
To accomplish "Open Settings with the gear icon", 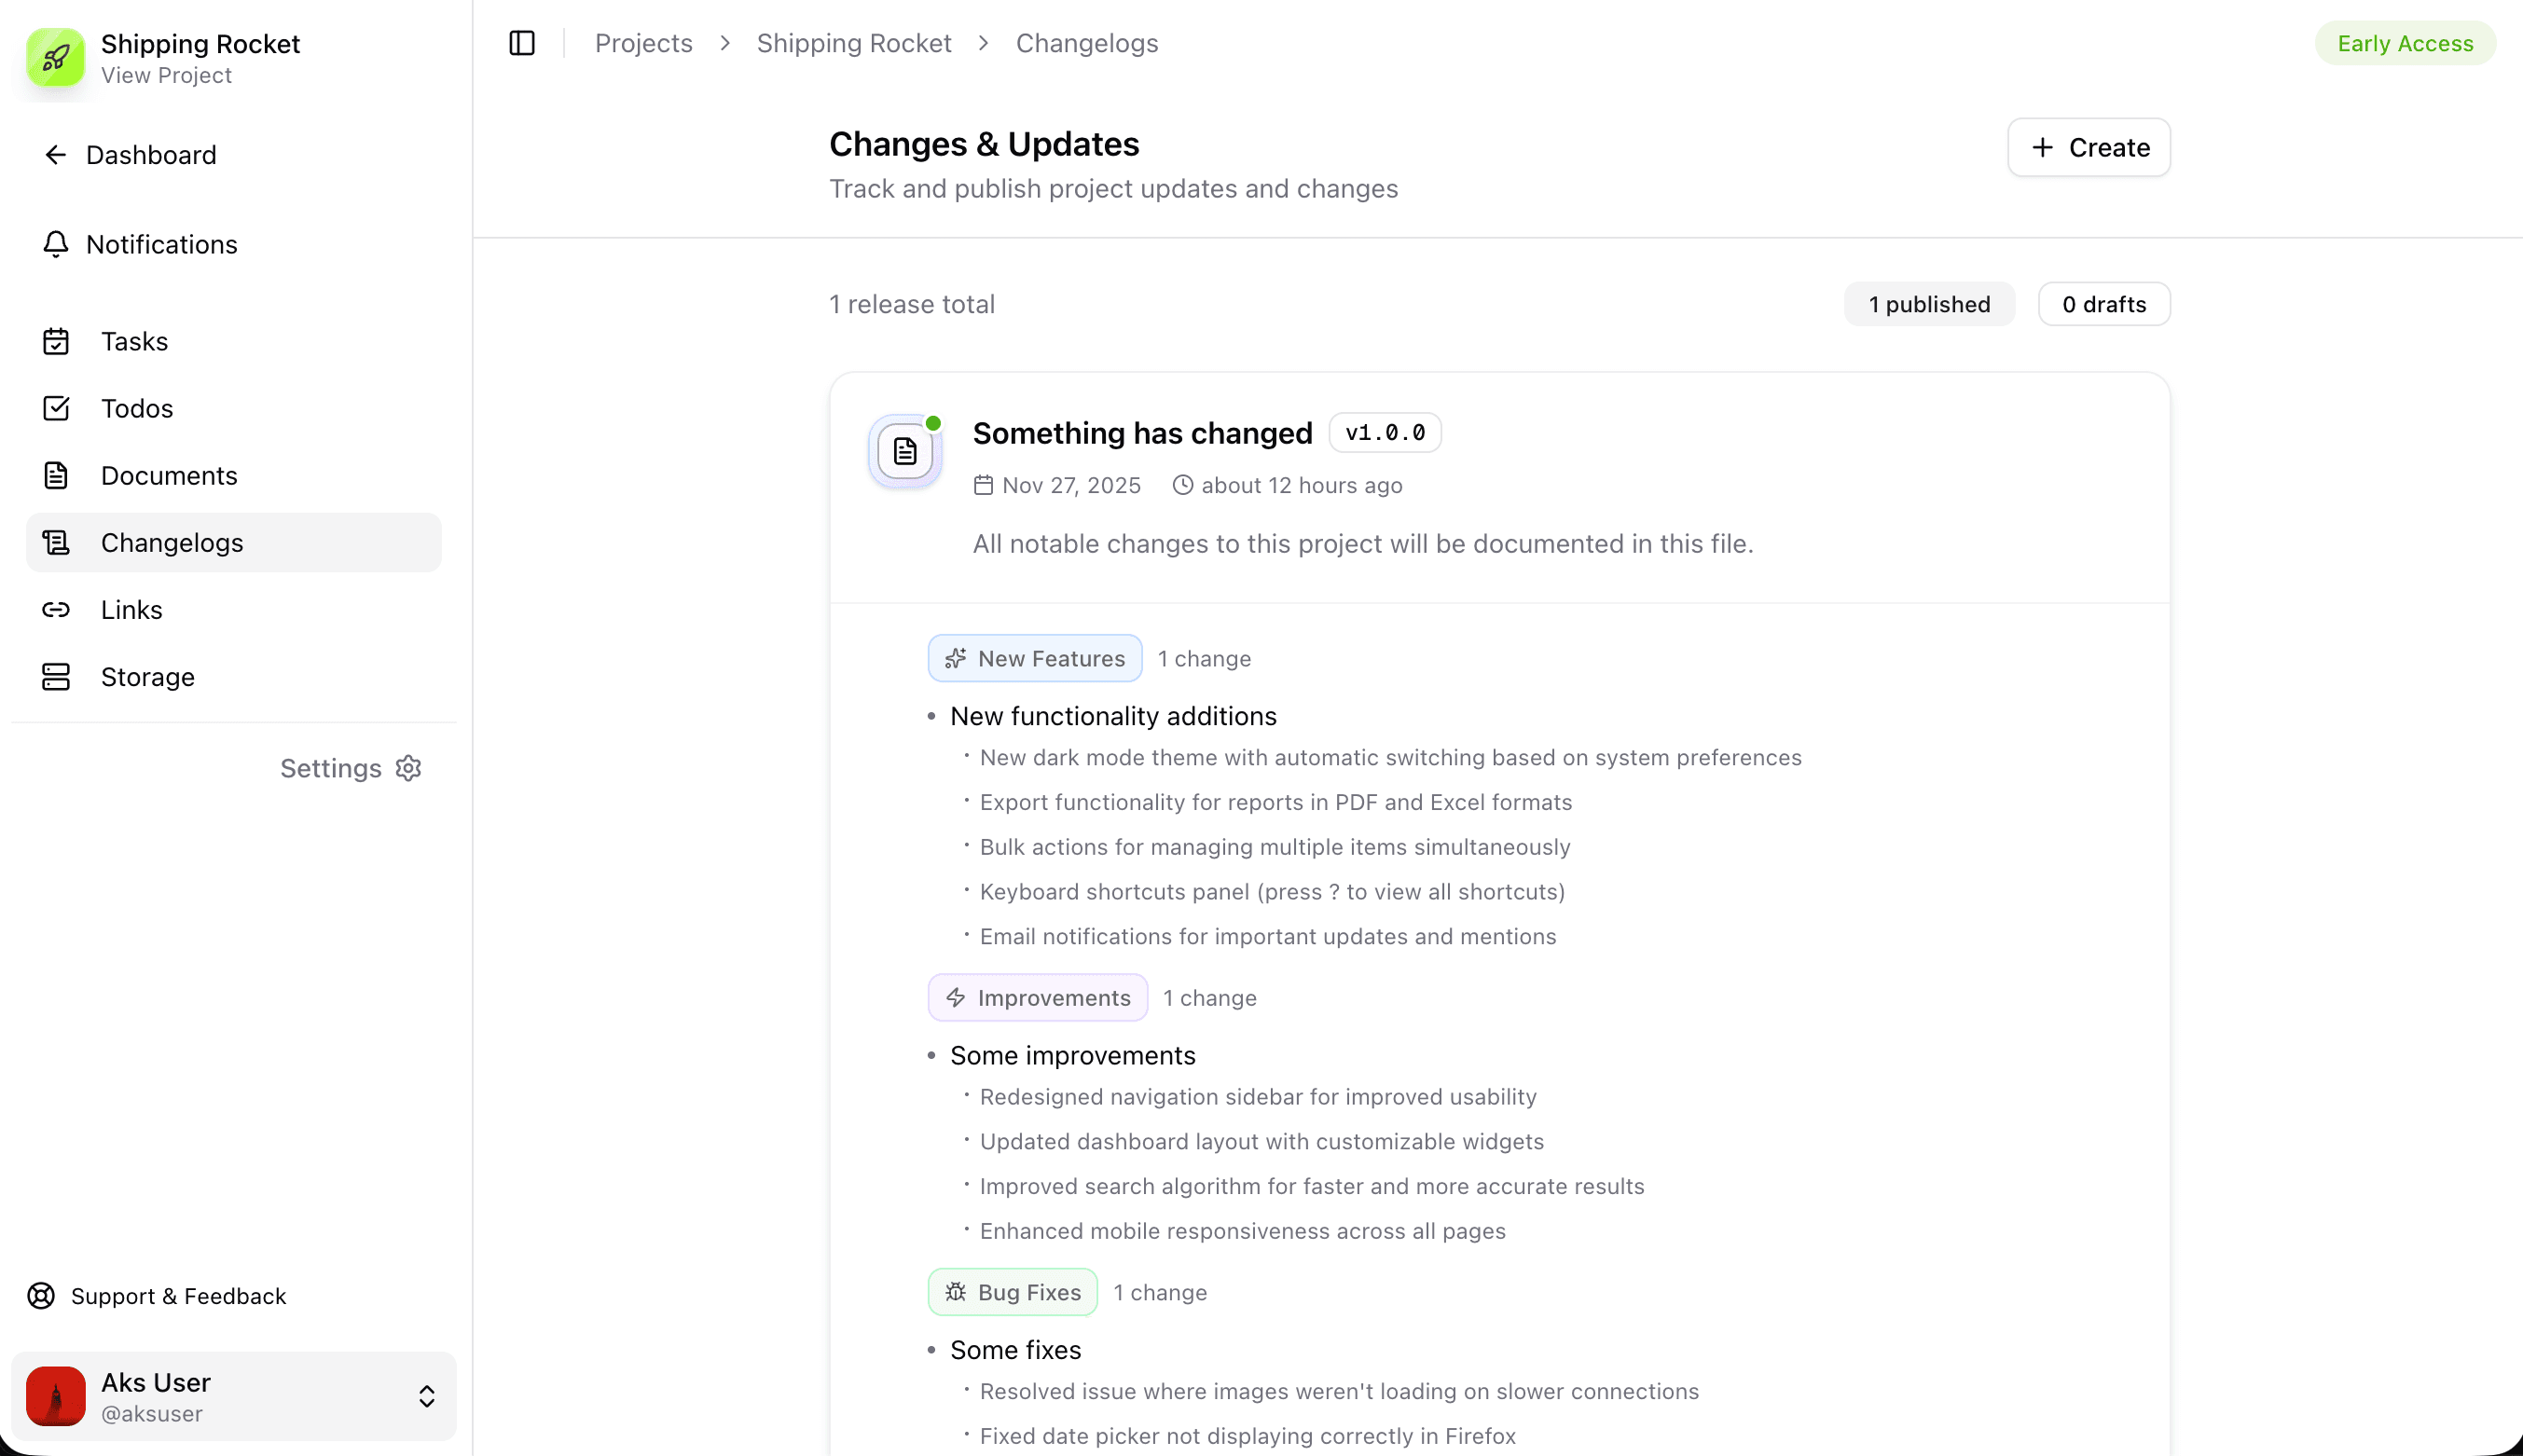I will (x=408, y=768).
